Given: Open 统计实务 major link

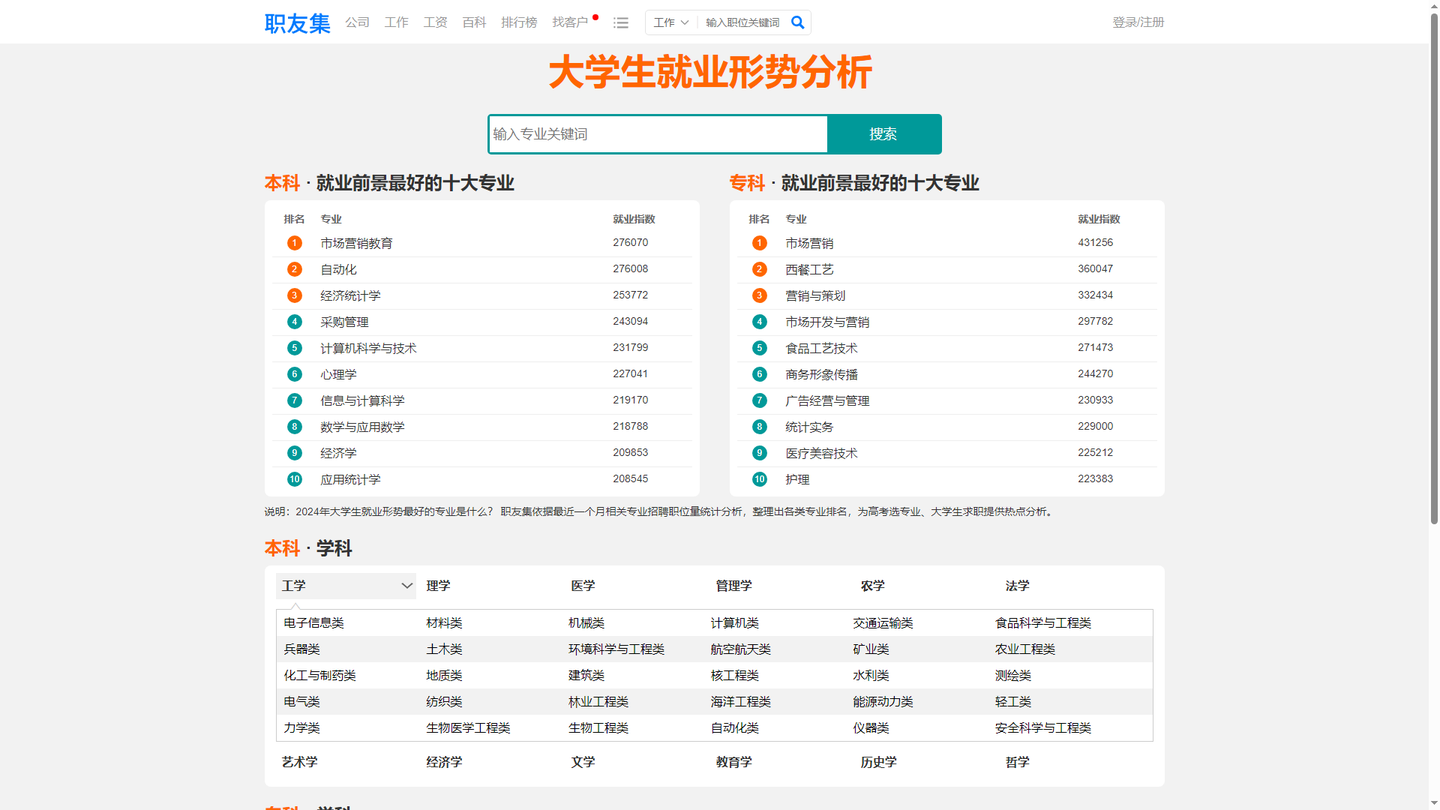Looking at the screenshot, I should [x=810, y=427].
